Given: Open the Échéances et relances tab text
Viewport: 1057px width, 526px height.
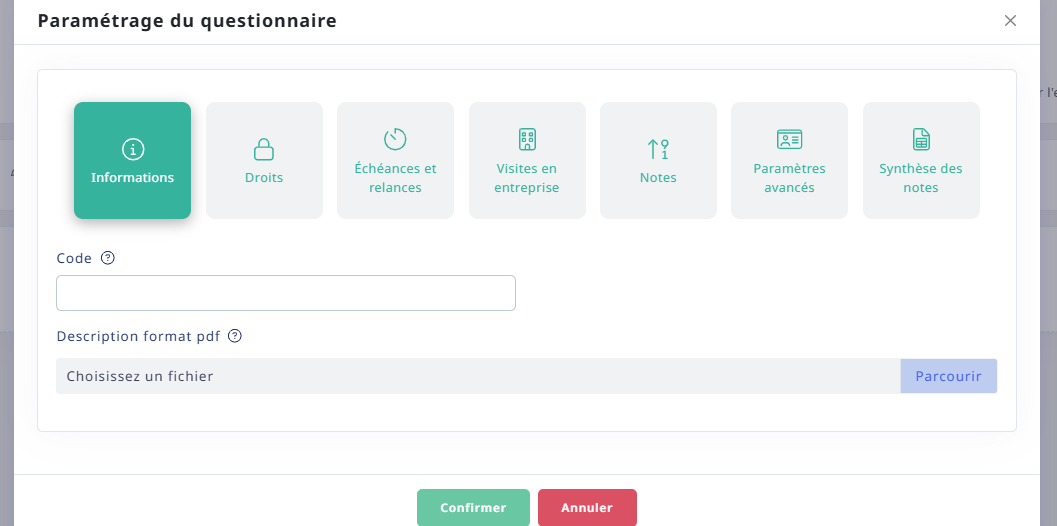Looking at the screenshot, I should pos(395,178).
